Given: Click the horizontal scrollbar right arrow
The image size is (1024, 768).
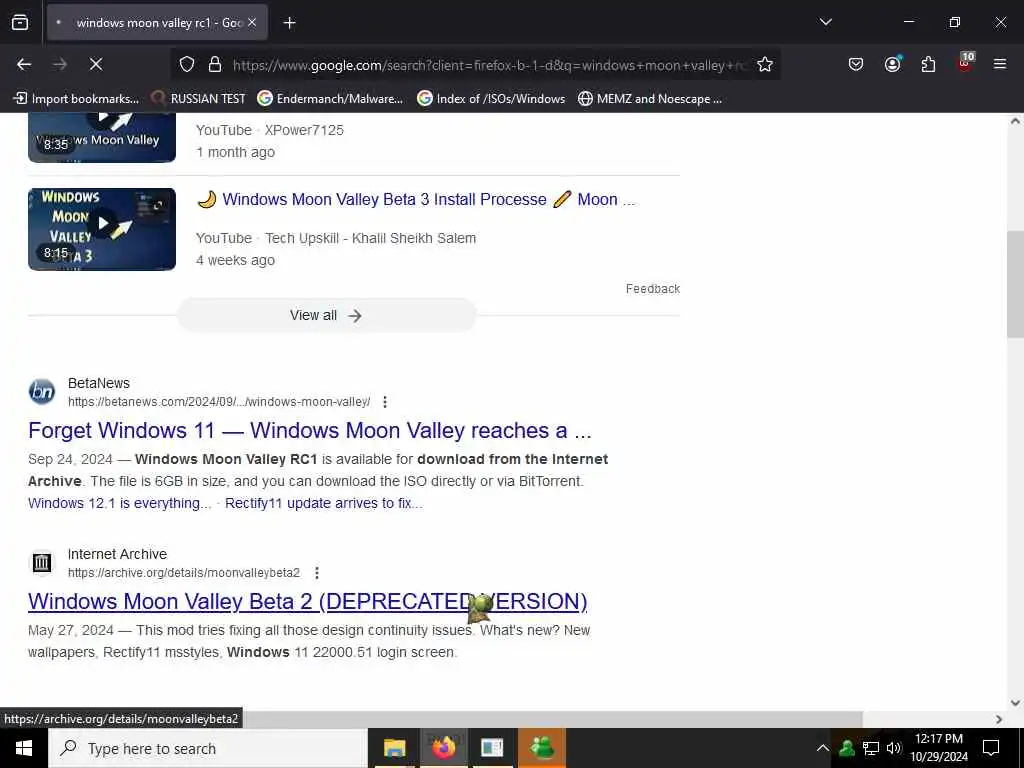Looking at the screenshot, I should click(x=999, y=719).
